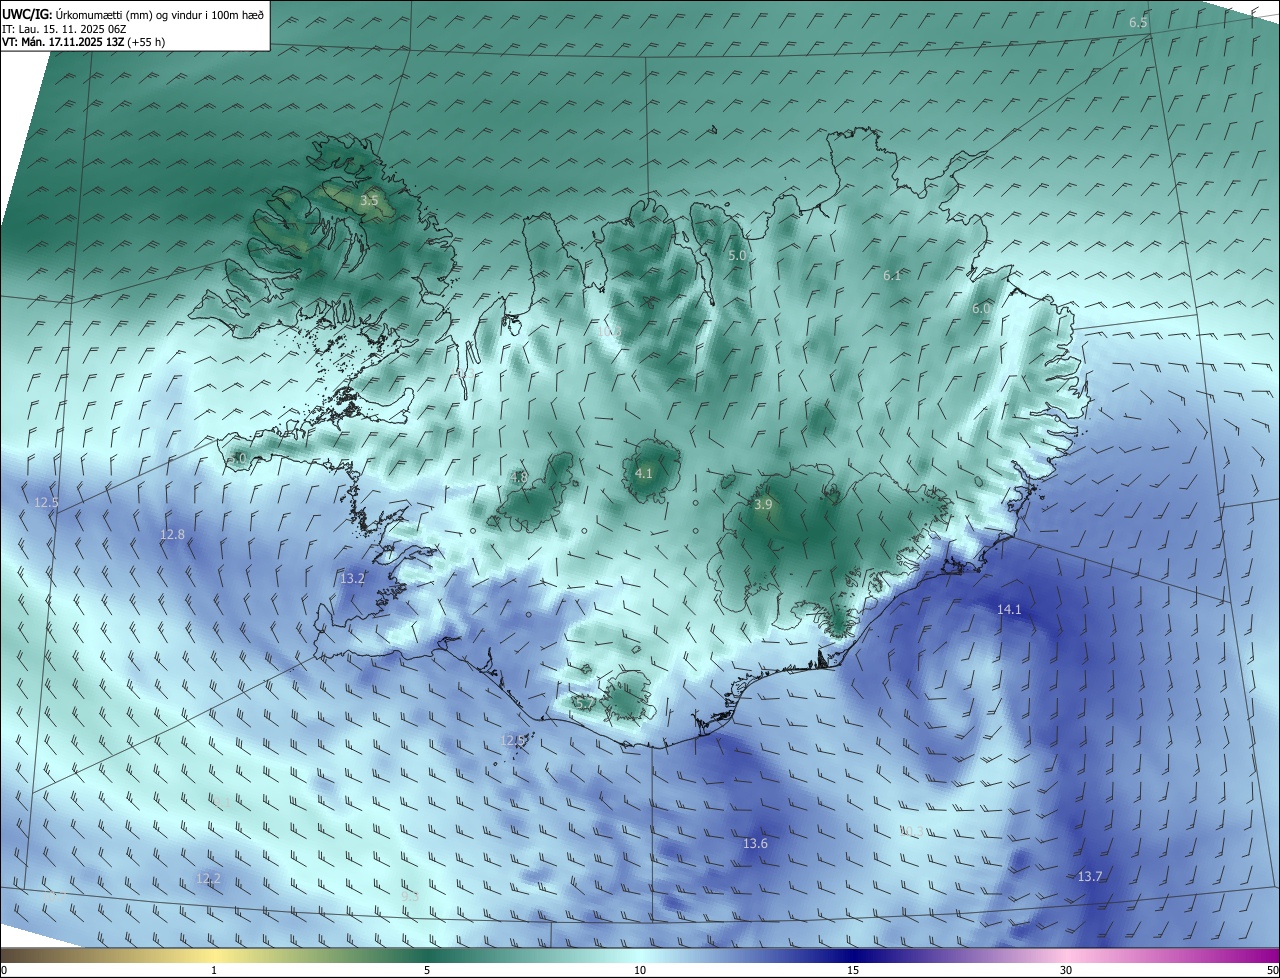Click the VT: Mán. 17.11.2025 13Z line

coord(83,42)
